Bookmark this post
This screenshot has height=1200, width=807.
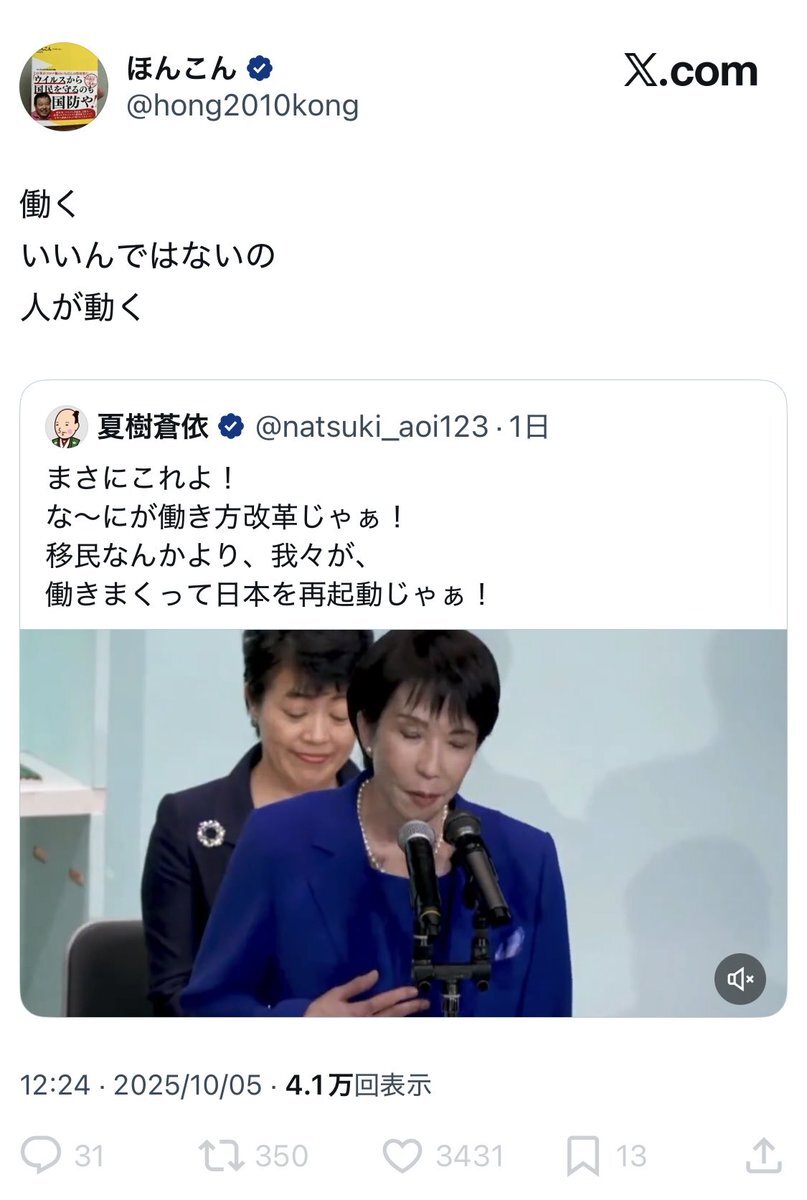click(582, 1157)
